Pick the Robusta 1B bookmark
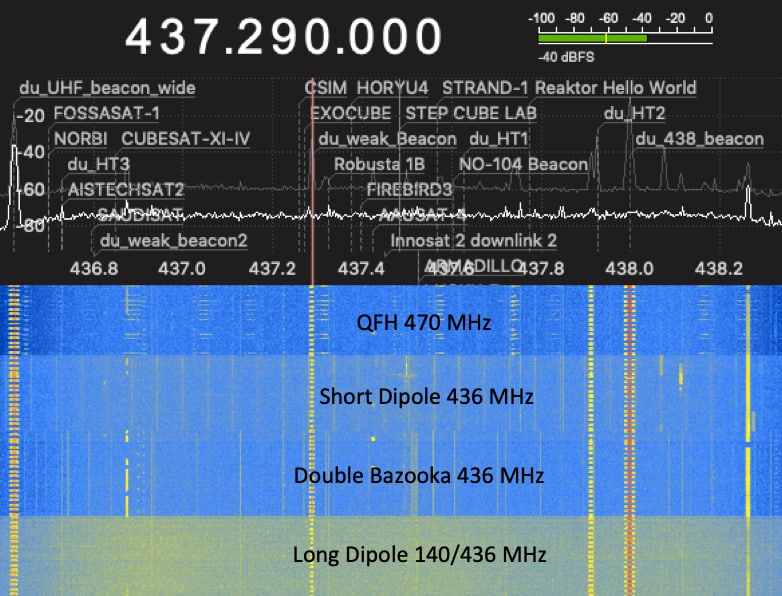Image resolution: width=782 pixels, height=596 pixels. tap(379, 163)
